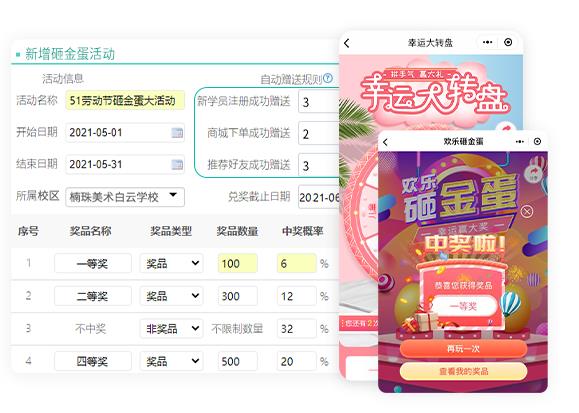Edit prize quantity 500 in row 4
579x413 pixels.
click(x=237, y=361)
